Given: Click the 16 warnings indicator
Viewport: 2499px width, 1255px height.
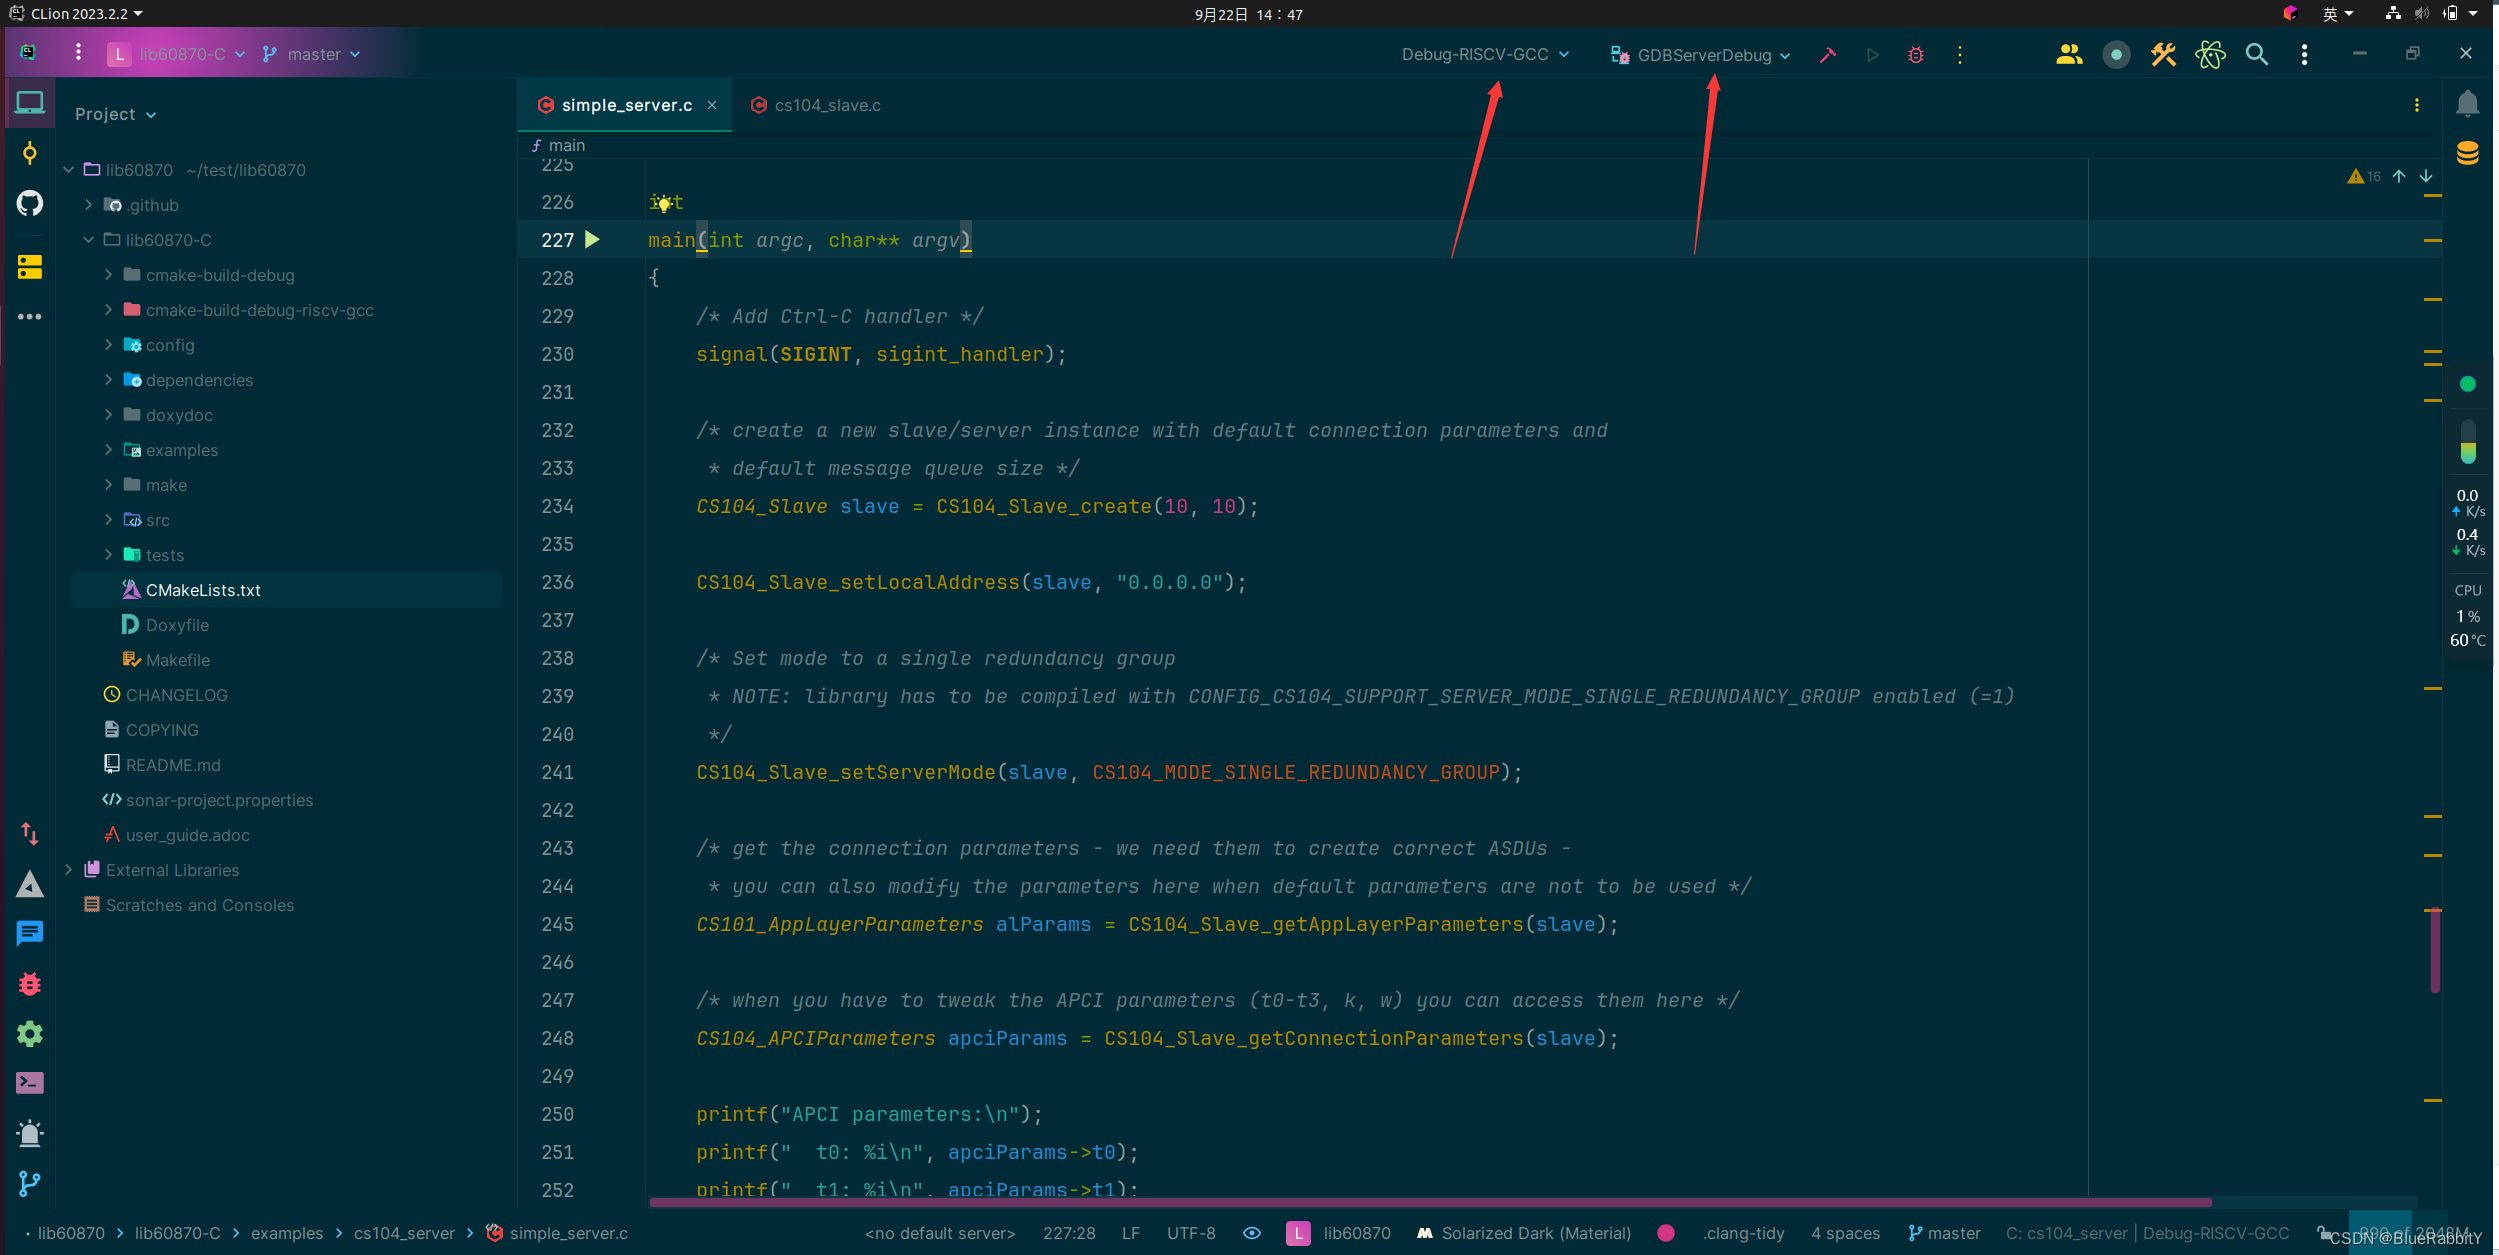Looking at the screenshot, I should 2364,176.
